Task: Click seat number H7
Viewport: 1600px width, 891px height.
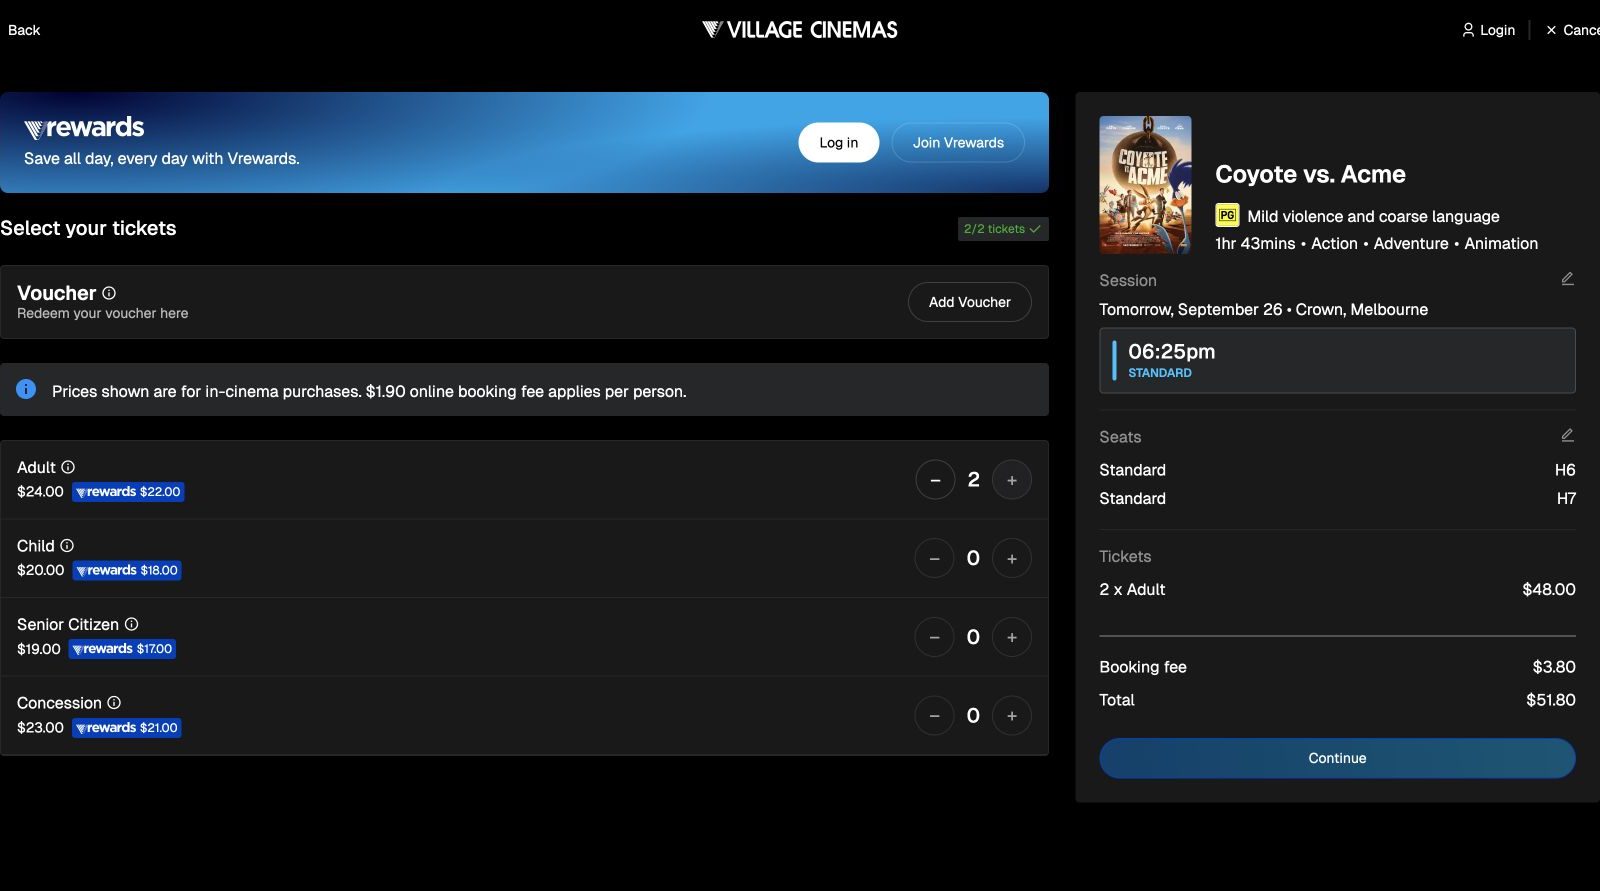Action: [1566, 498]
